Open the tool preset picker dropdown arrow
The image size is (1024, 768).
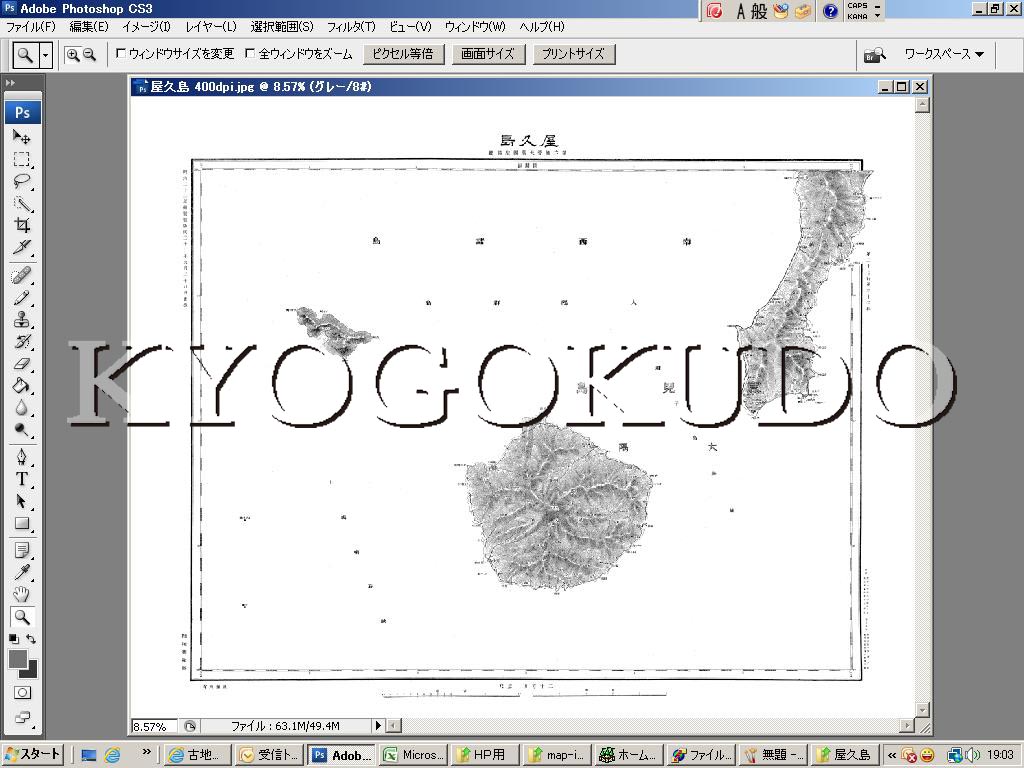45,55
